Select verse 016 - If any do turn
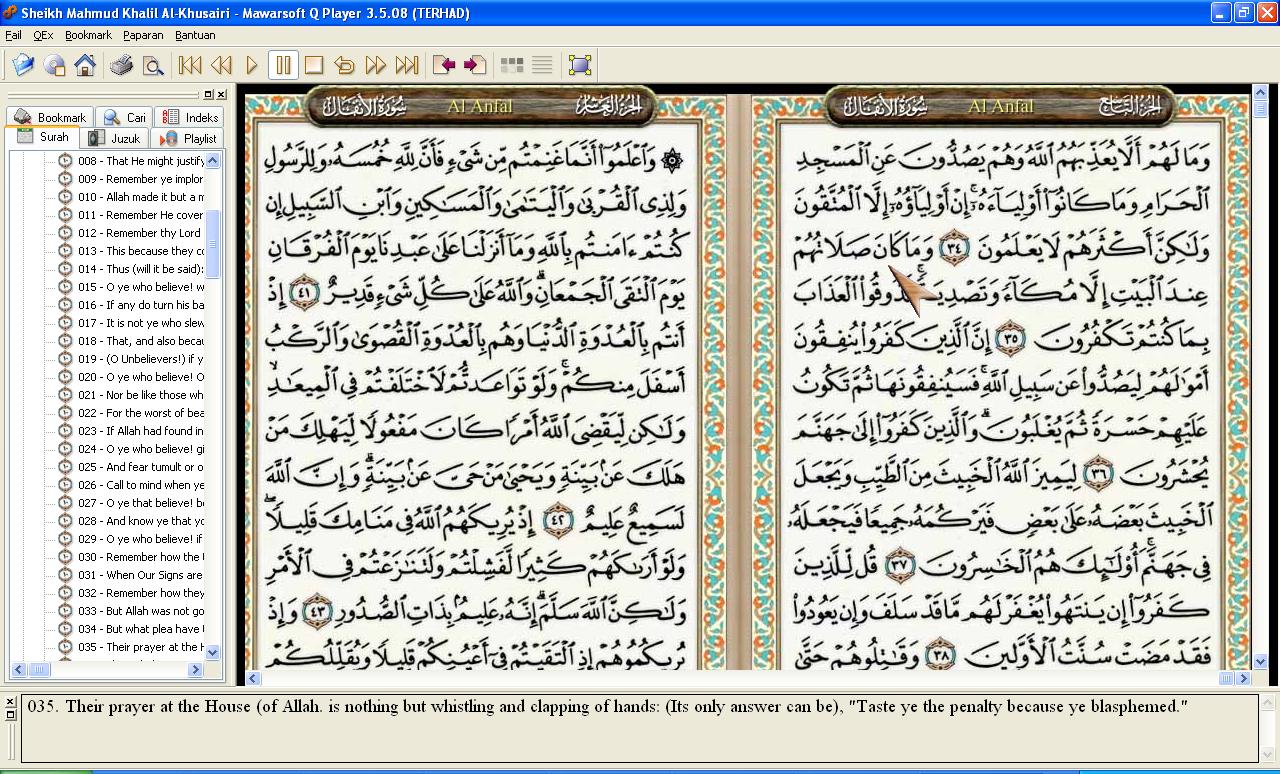This screenshot has width=1280, height=774. pos(140,305)
